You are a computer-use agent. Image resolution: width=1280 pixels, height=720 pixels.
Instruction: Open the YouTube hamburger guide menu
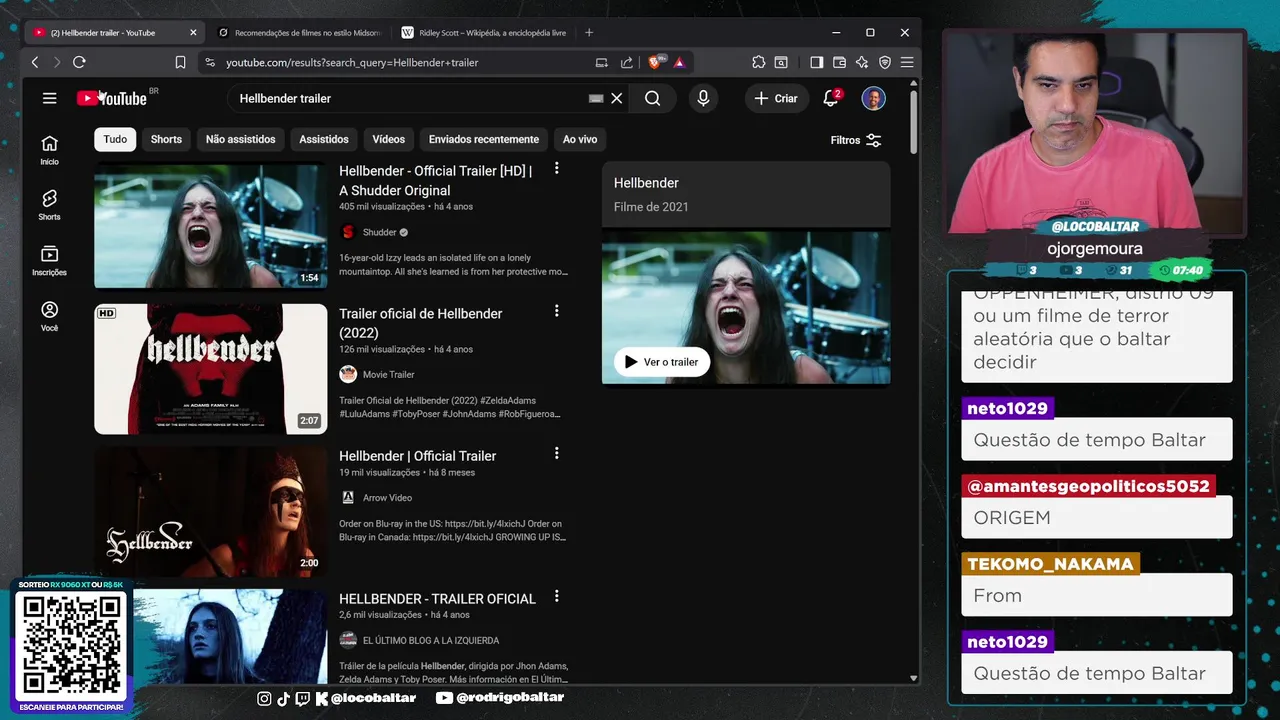(49, 98)
